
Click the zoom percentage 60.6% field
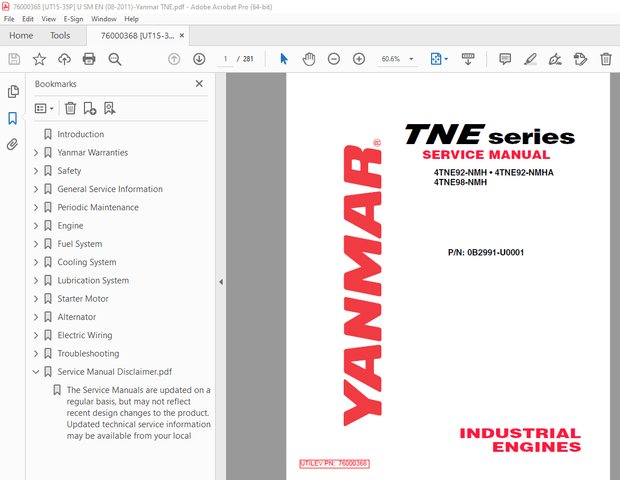pos(391,59)
